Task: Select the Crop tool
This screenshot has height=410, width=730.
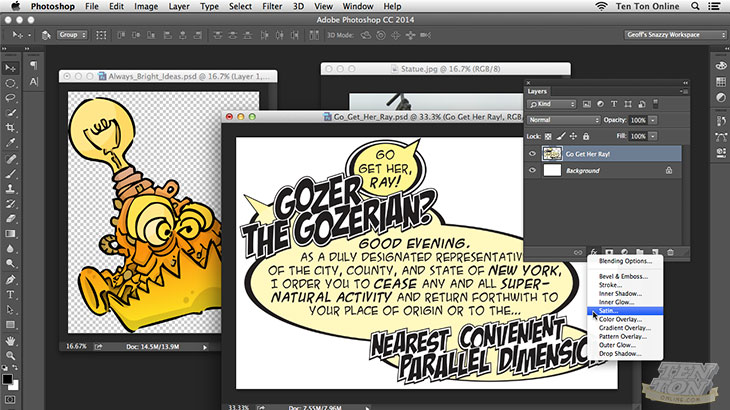Action: coord(12,128)
